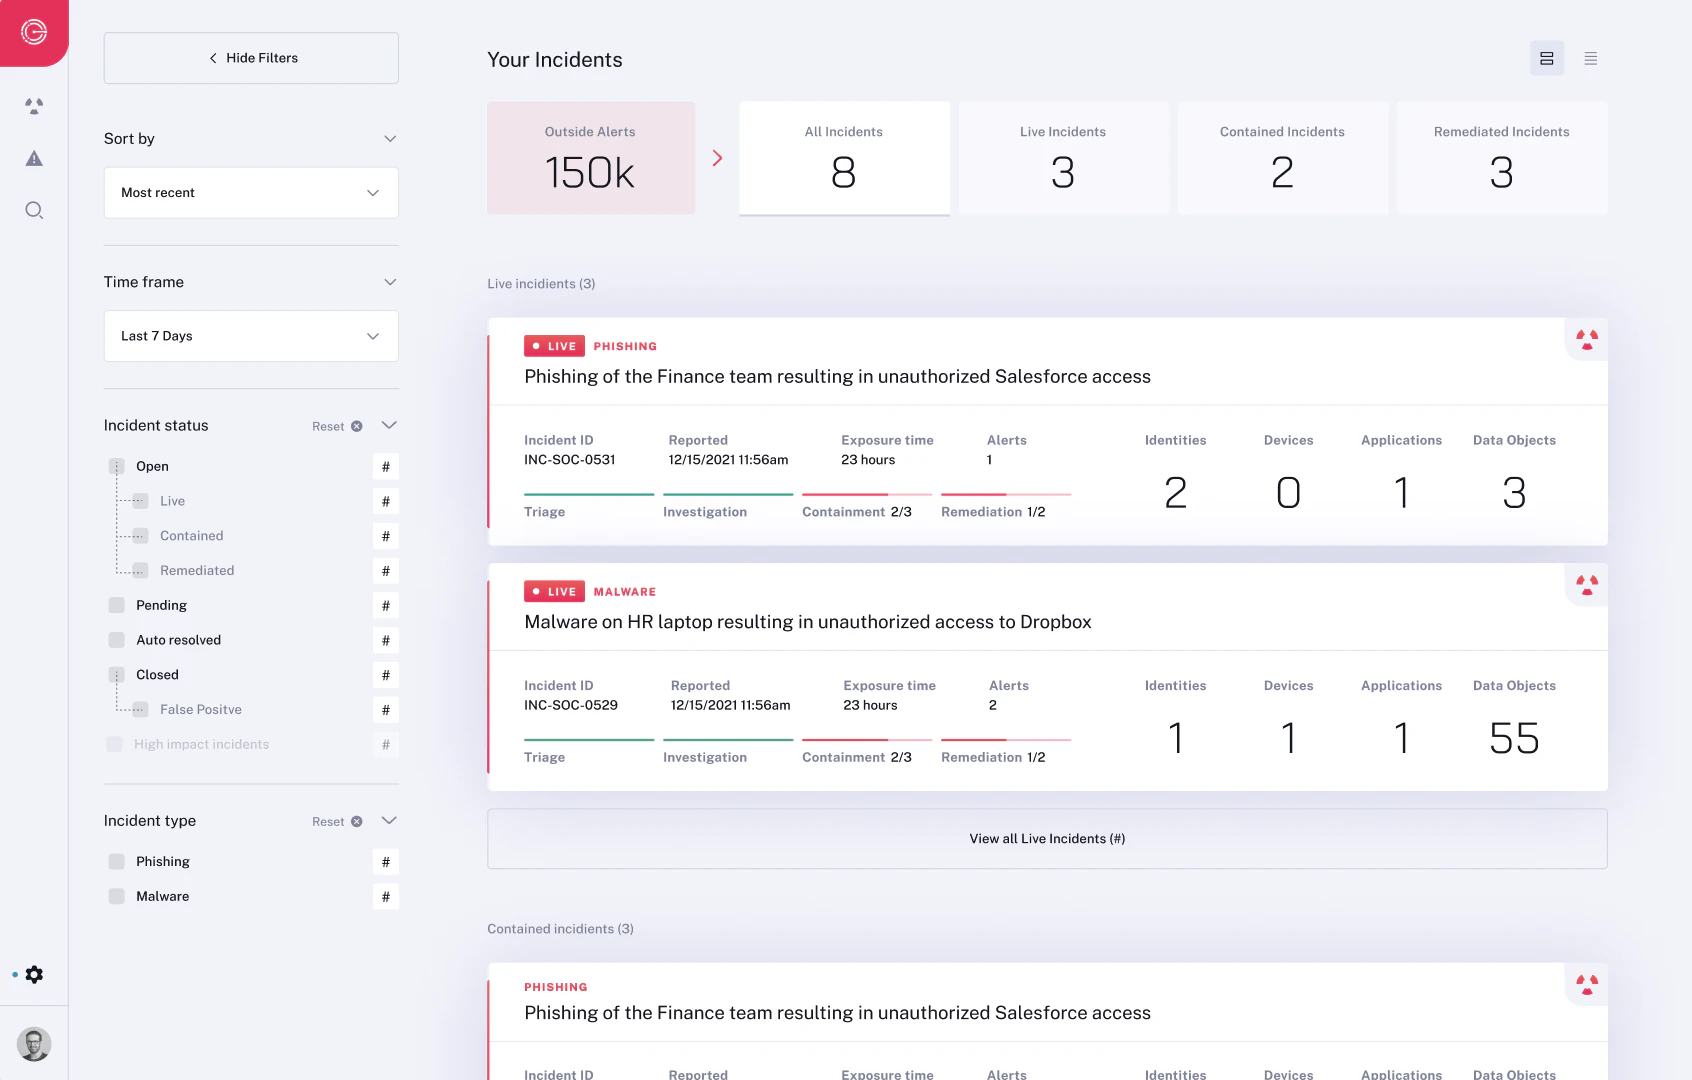Open the user avatar at bottom left
Viewport: 1692px width, 1080px height.
click(34, 1043)
